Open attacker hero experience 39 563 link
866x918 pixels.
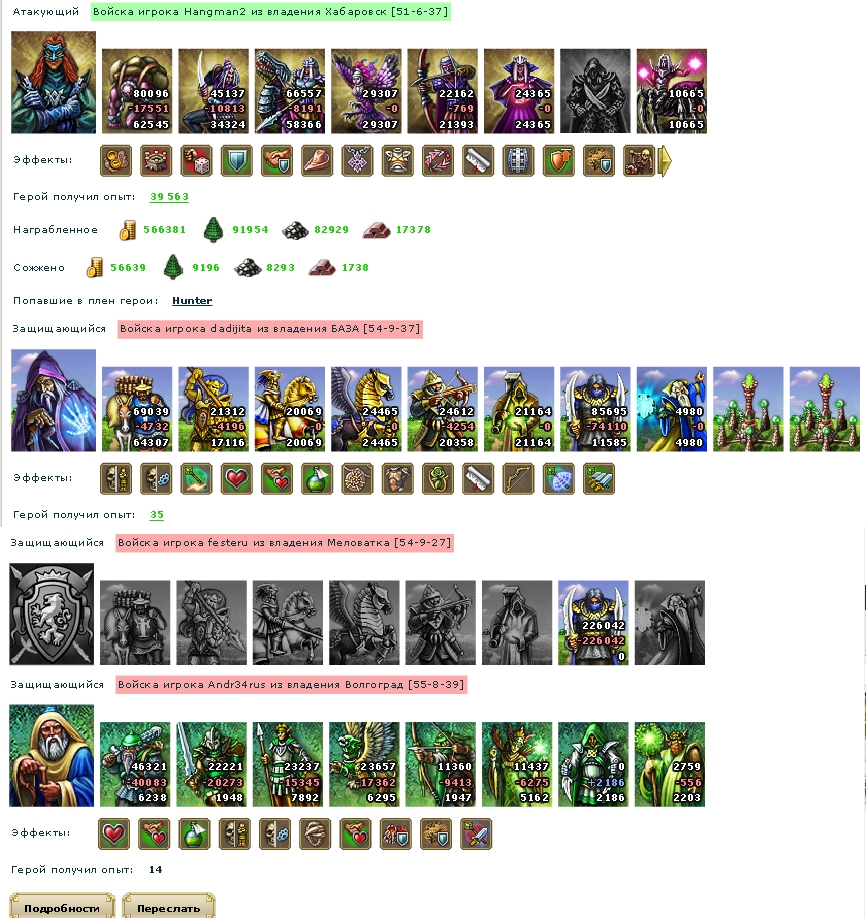pos(169,197)
